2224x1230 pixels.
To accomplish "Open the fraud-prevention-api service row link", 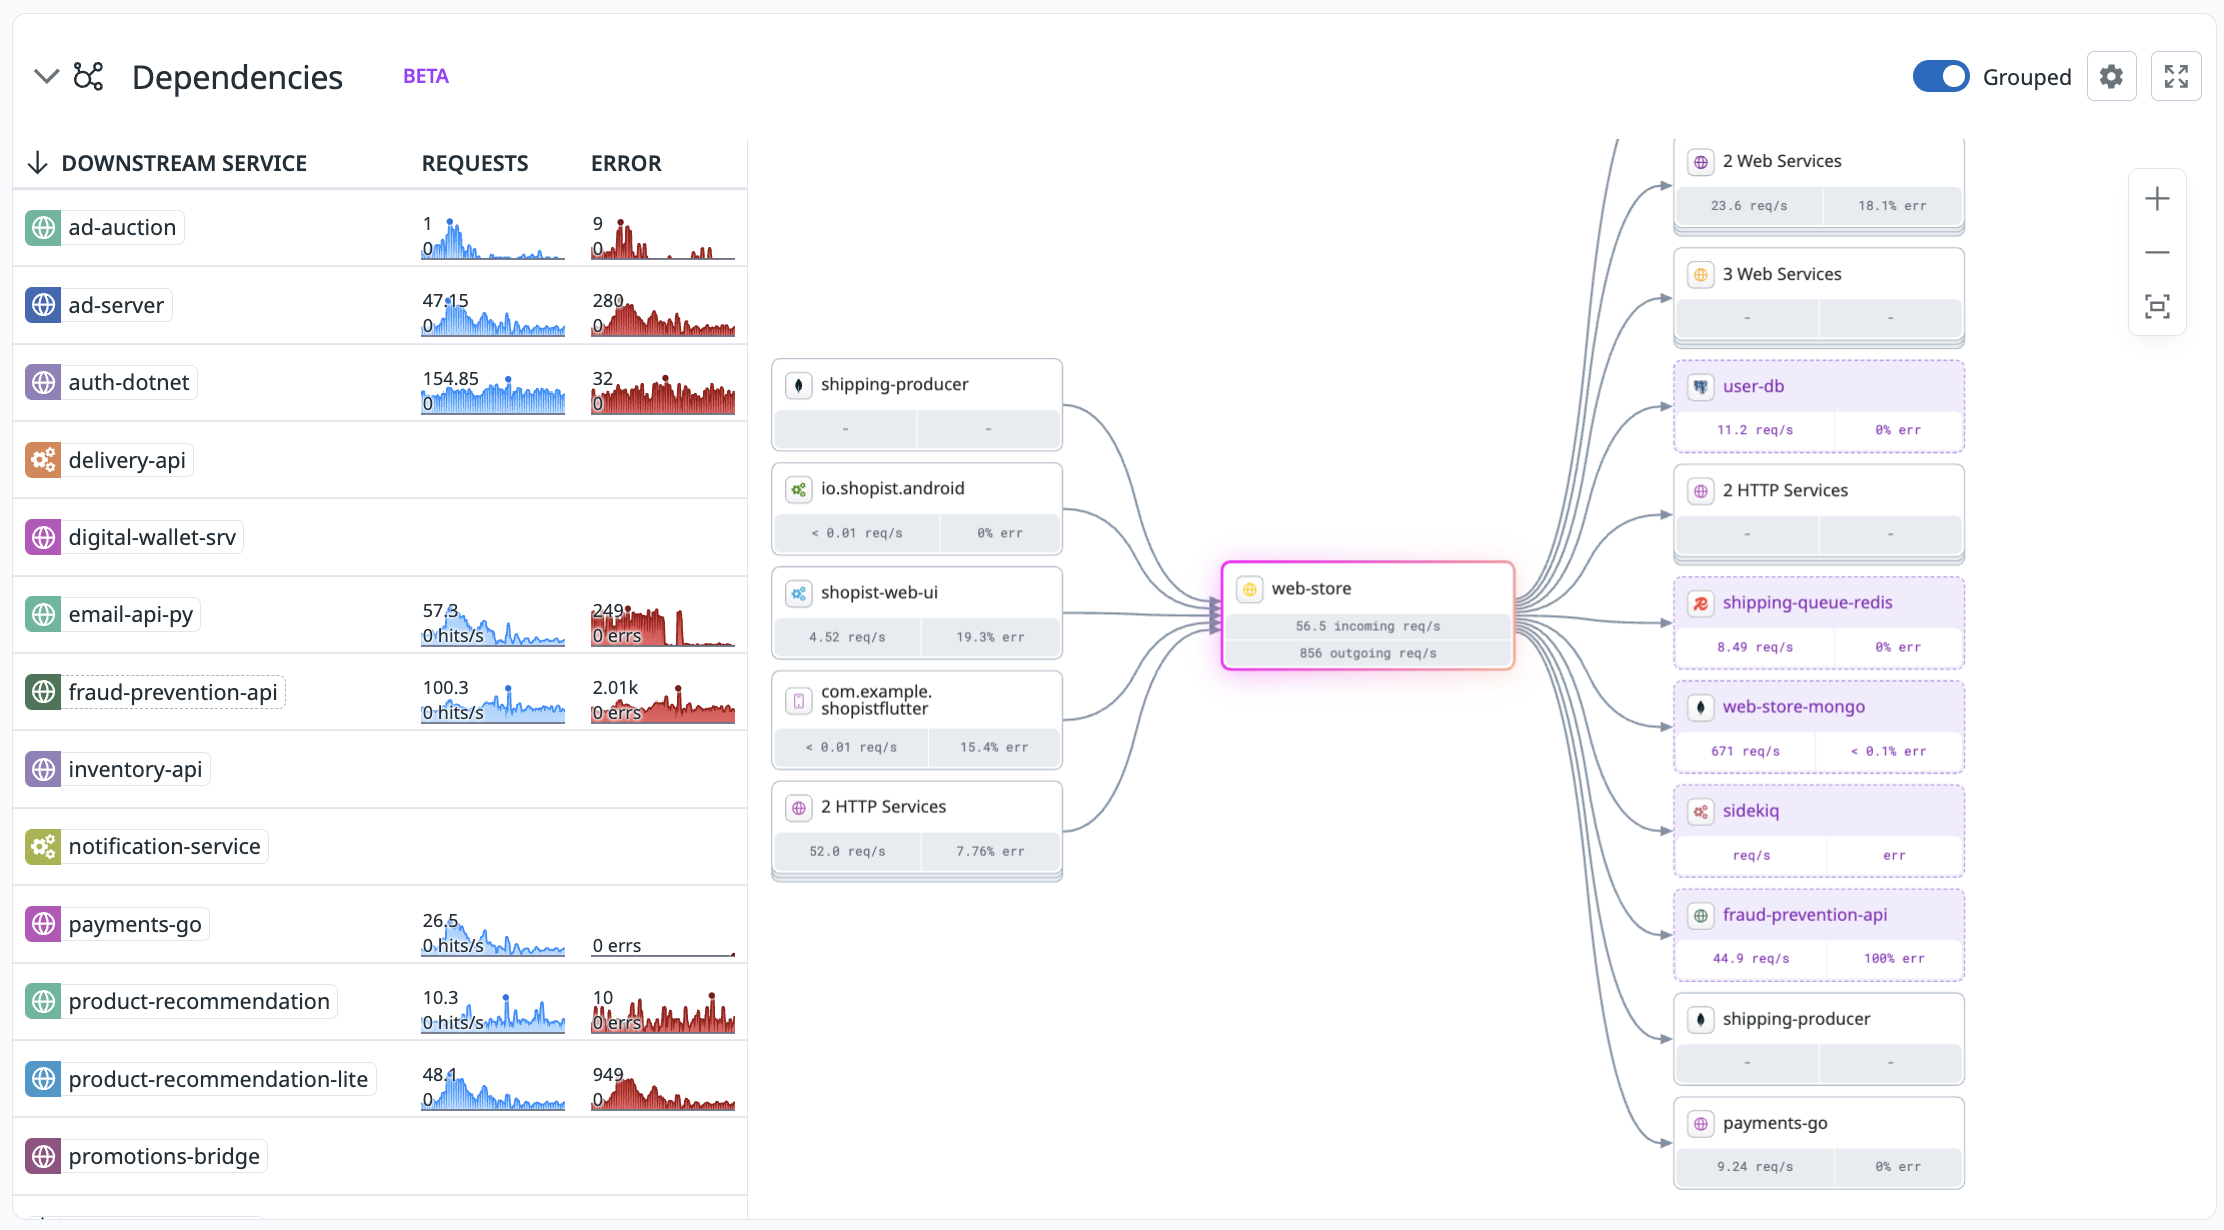I will click(x=172, y=692).
